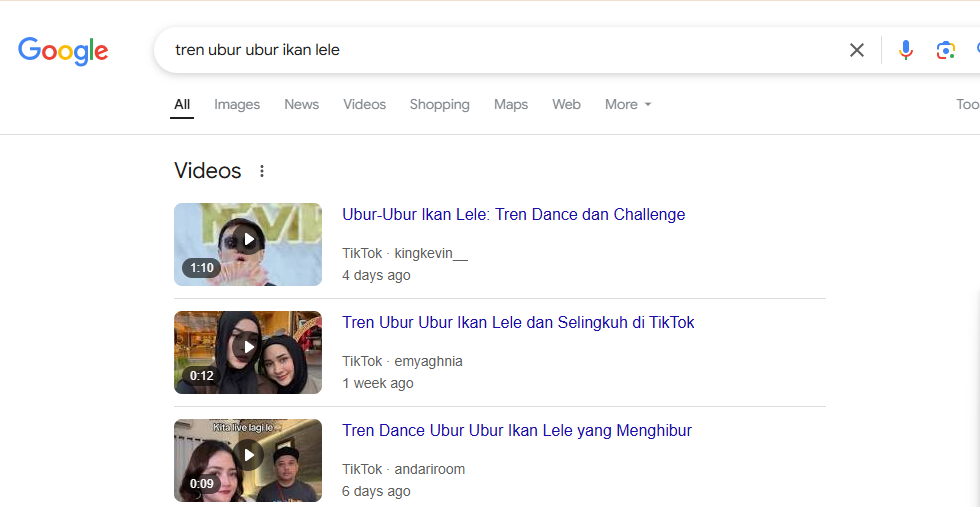Switch to Web tab
The height and width of the screenshot is (507, 980).
tap(566, 104)
